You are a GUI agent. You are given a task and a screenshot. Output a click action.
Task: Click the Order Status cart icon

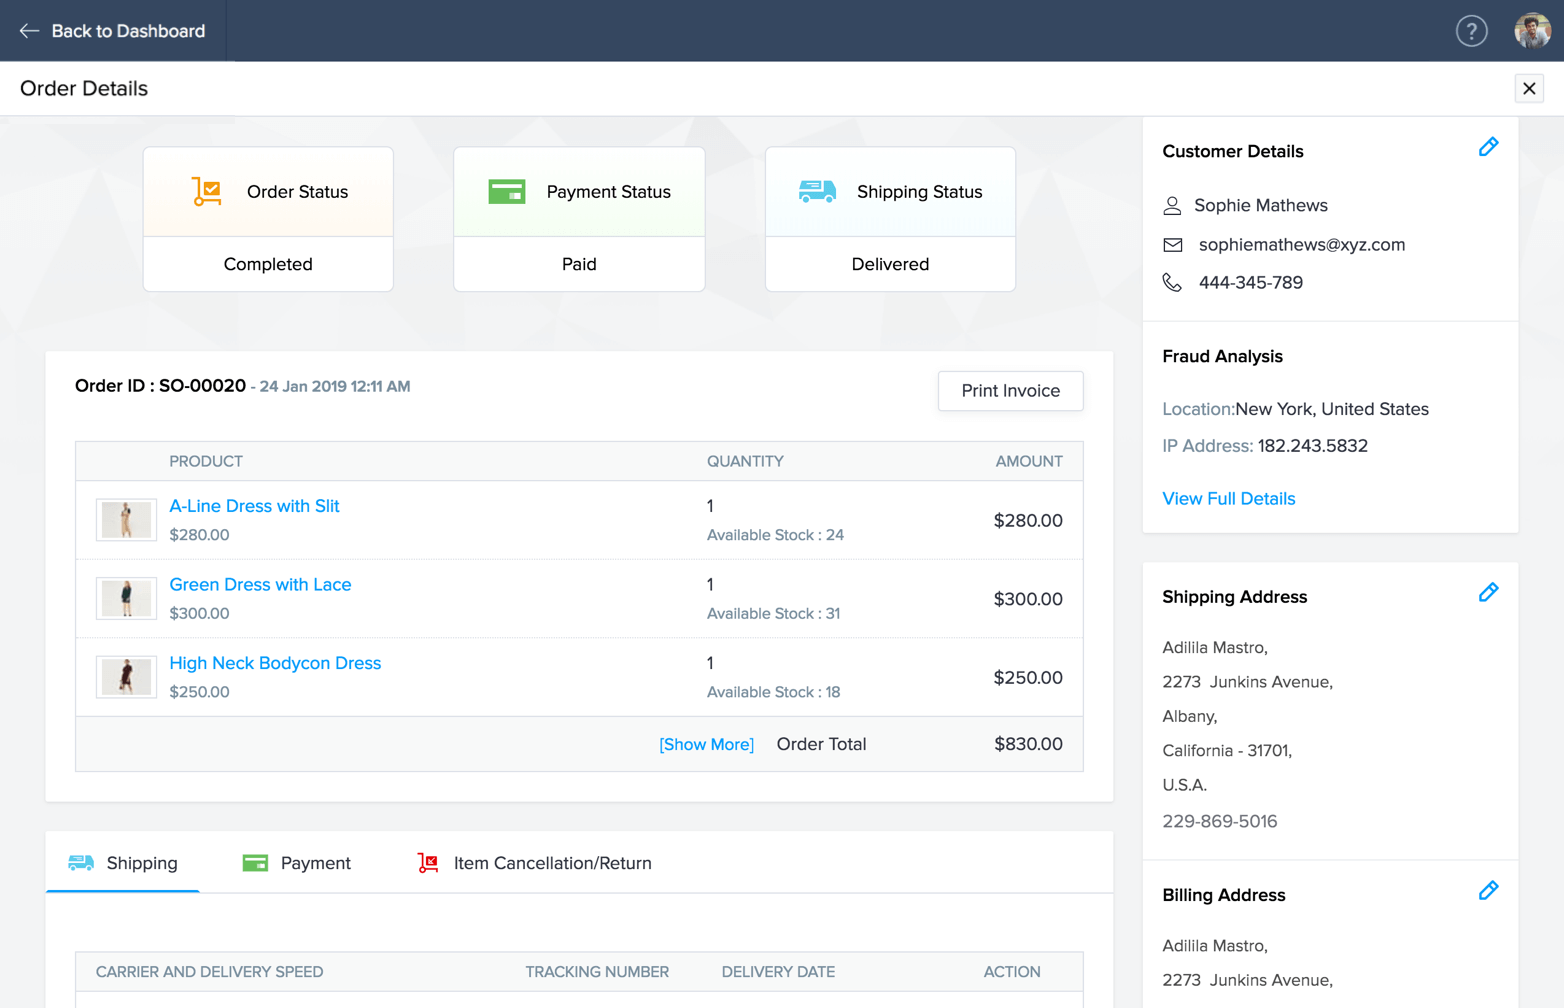(x=207, y=191)
